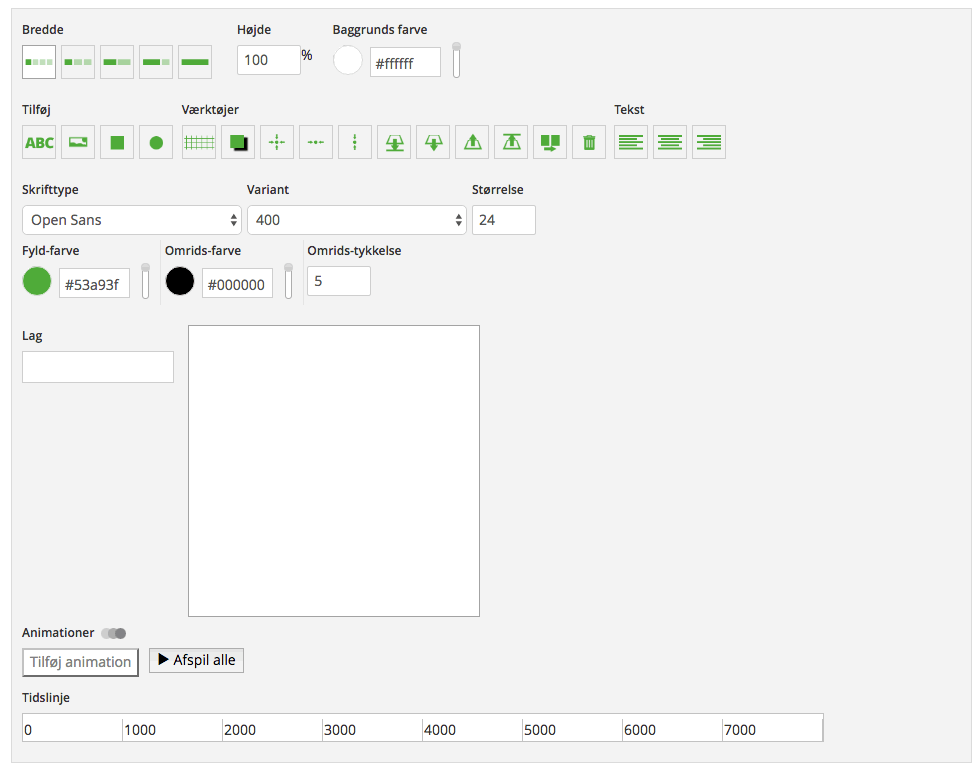The height and width of the screenshot is (769, 980).
Task: Add an image with the picture icon
Action: 78,142
